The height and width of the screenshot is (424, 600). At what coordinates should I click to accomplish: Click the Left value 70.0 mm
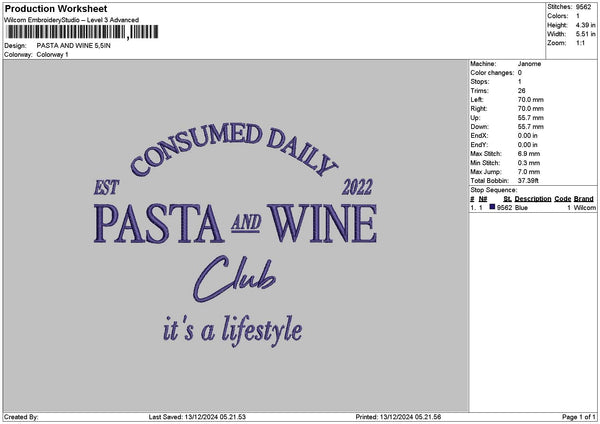(x=530, y=100)
